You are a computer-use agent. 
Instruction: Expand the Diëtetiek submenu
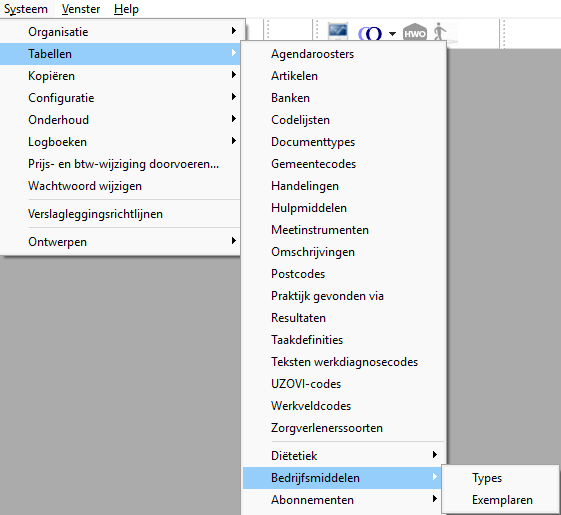(343, 456)
